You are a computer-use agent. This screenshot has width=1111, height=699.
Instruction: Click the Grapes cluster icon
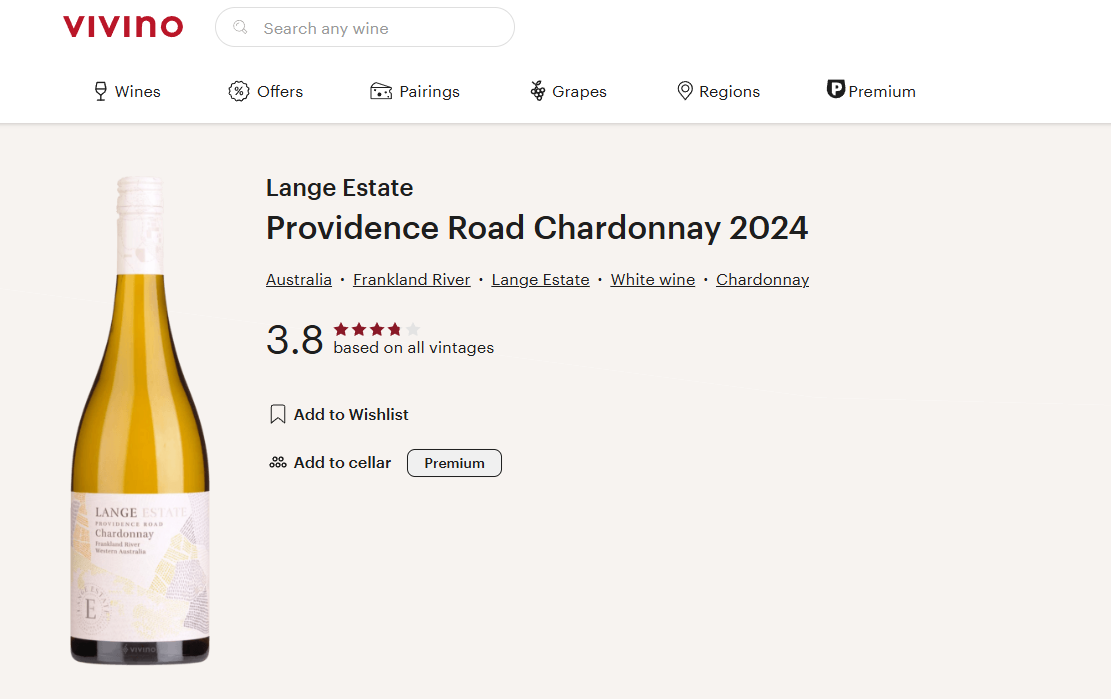pyautogui.click(x=538, y=92)
